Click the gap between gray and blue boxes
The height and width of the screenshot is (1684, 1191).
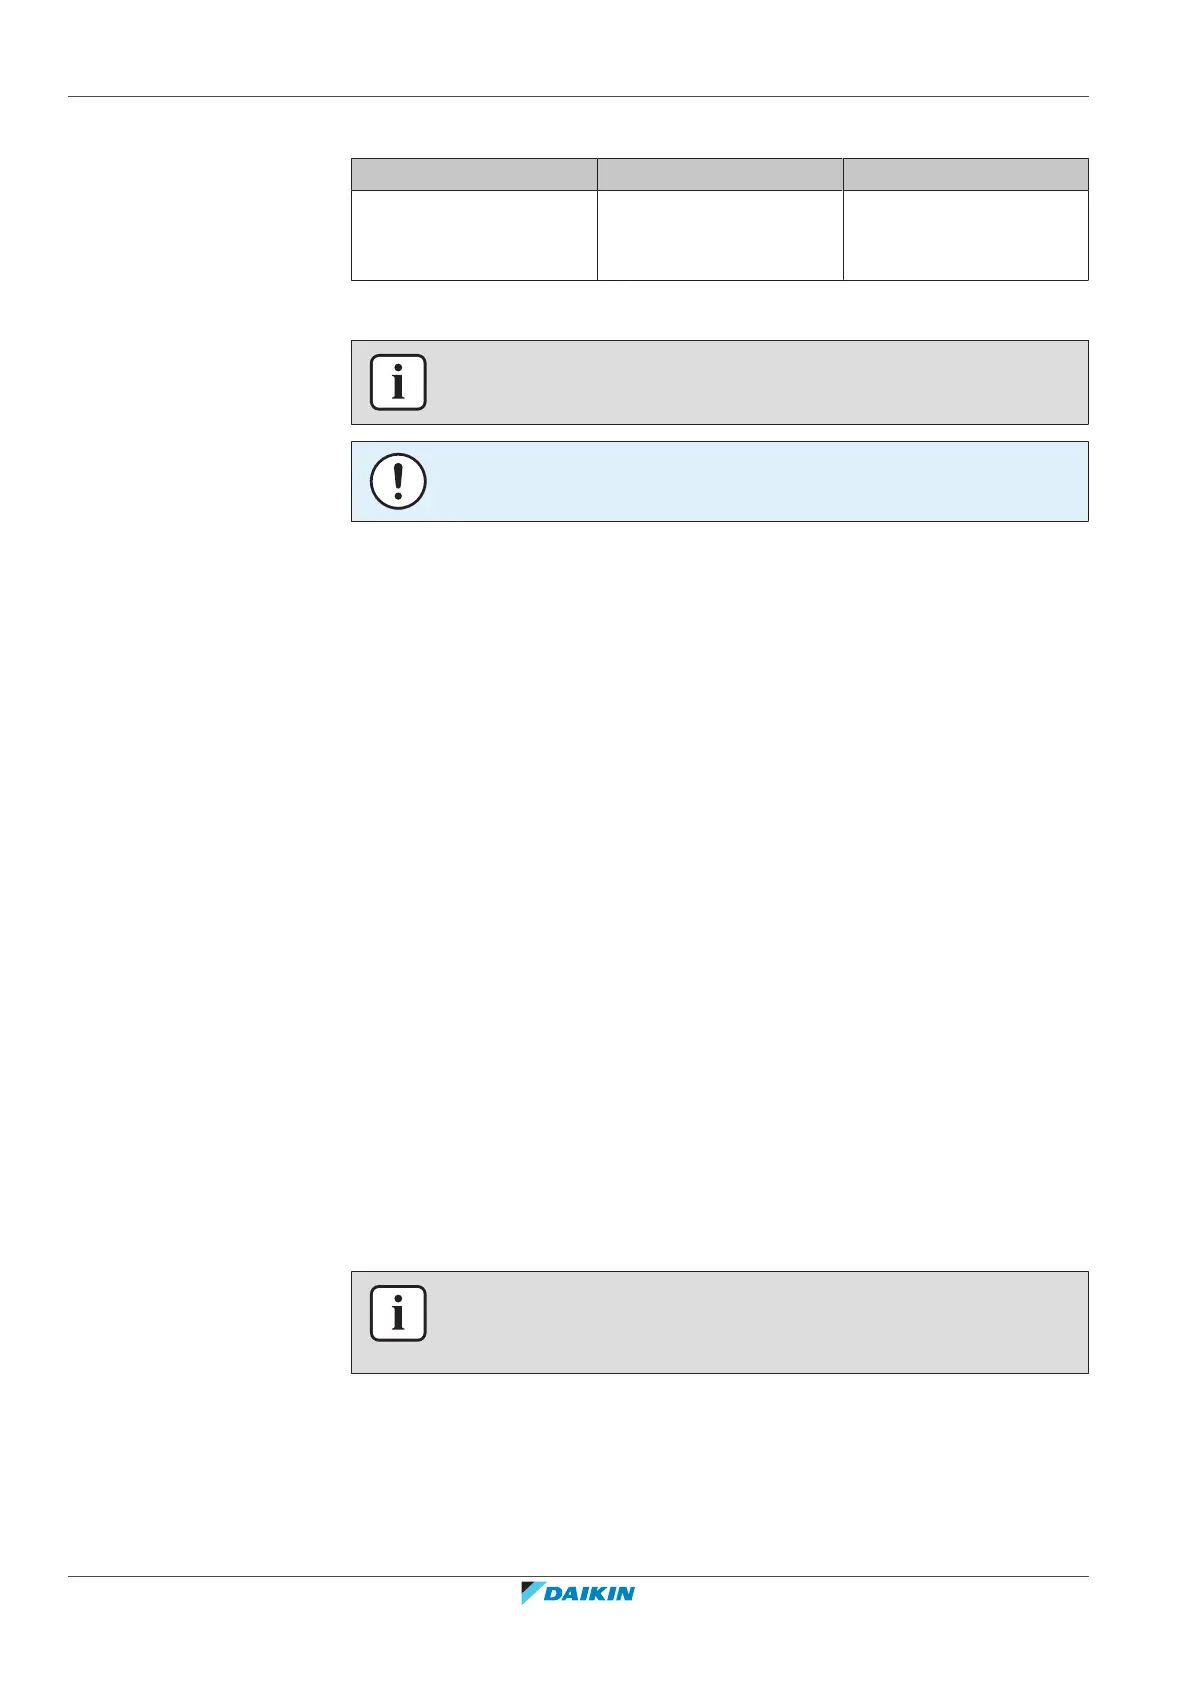tap(720, 433)
